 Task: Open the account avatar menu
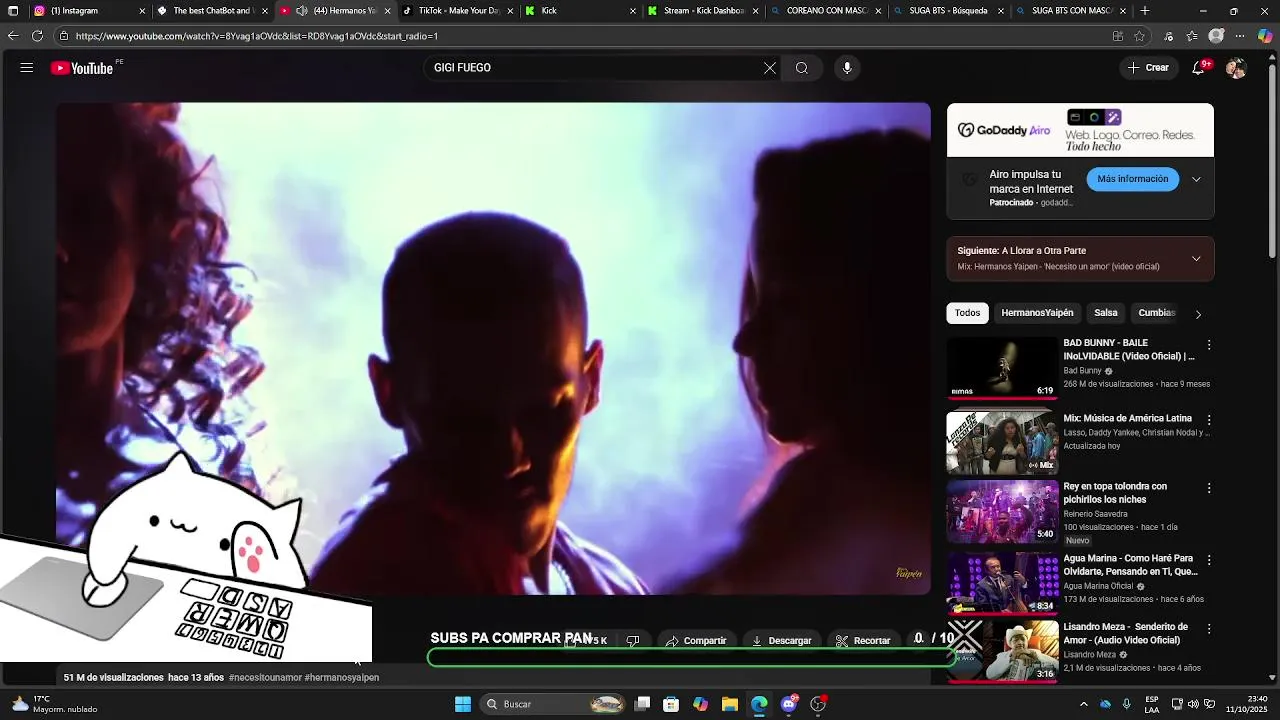click(1236, 68)
